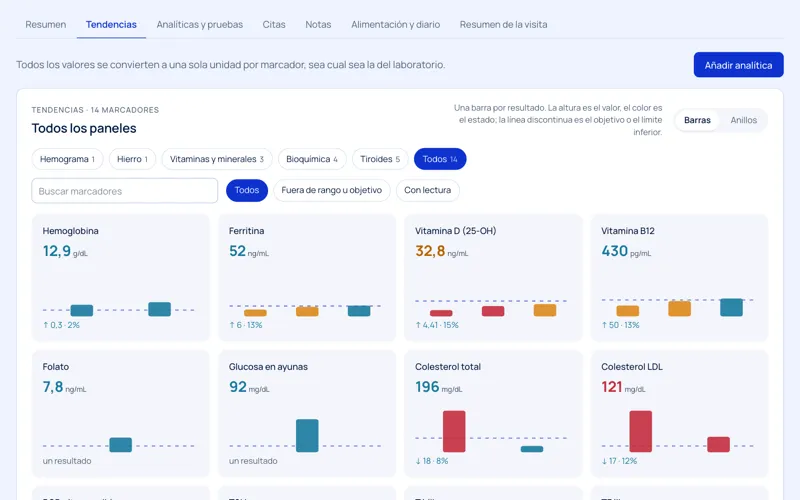Switch chart view to Anillos

point(743,120)
